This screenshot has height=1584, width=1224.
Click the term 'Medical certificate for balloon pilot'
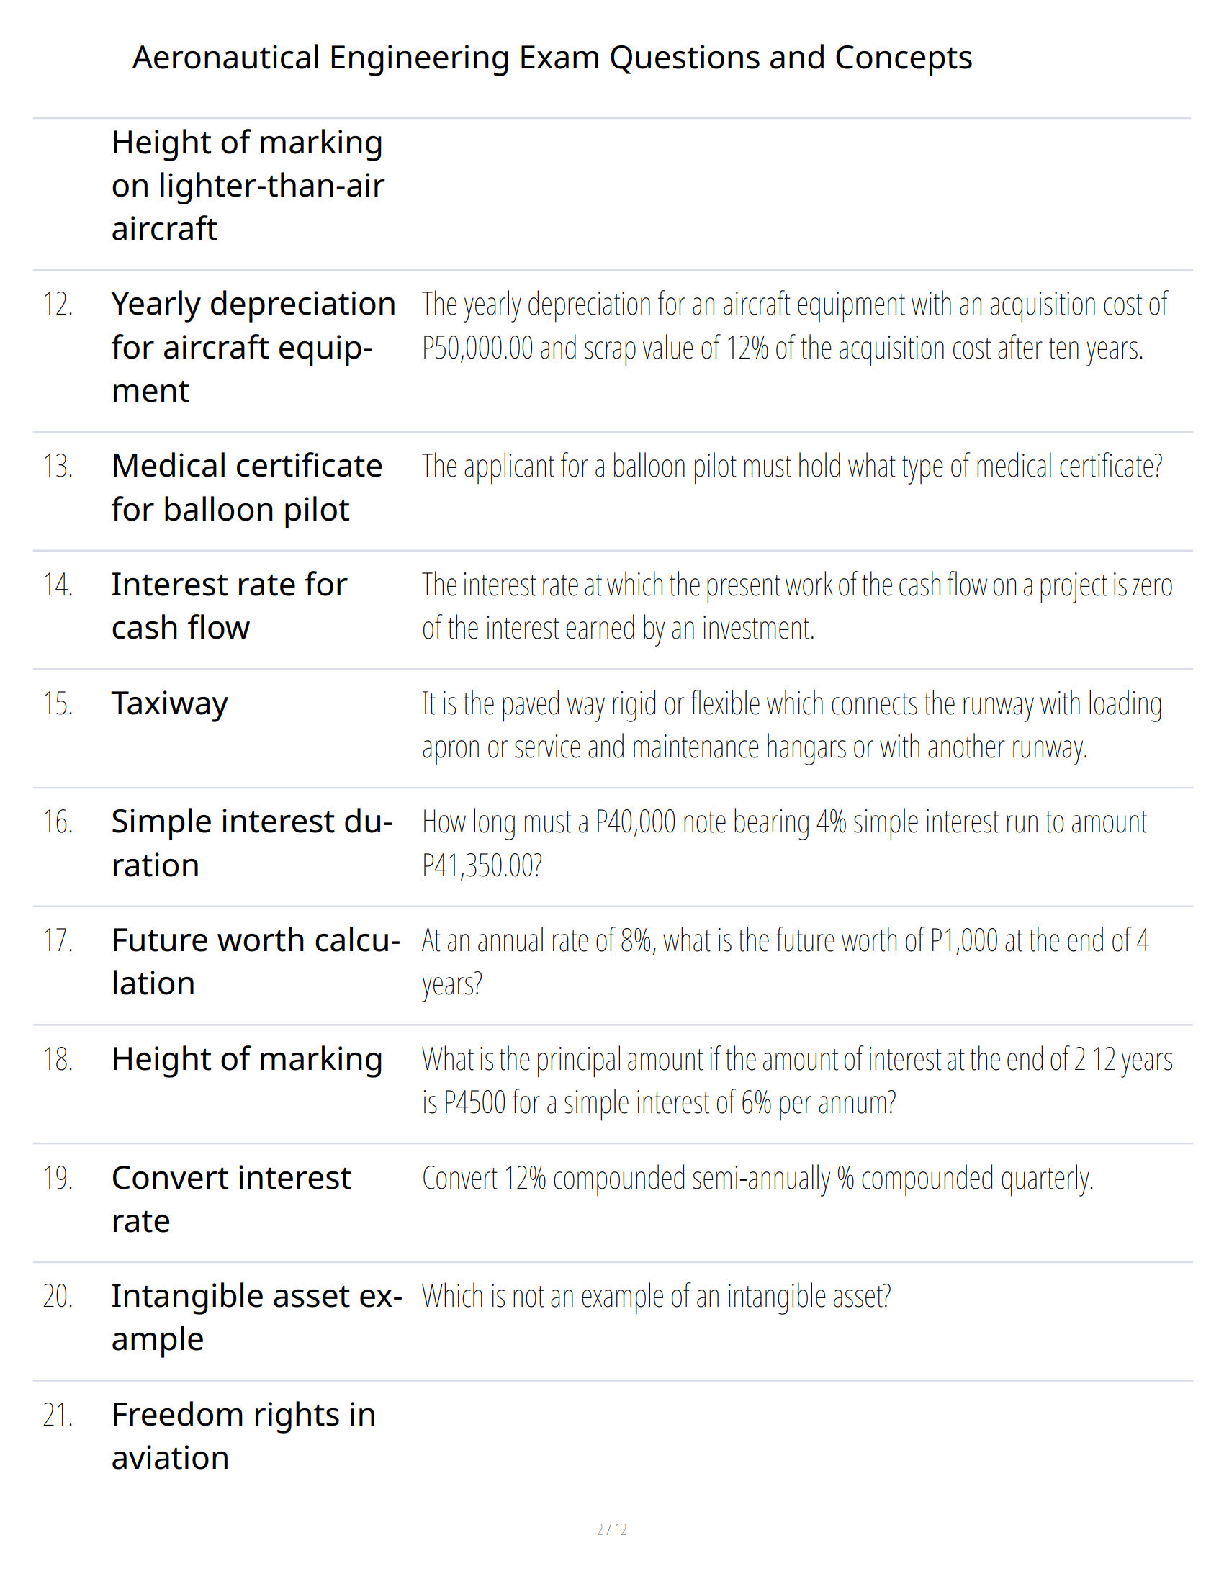247,488
